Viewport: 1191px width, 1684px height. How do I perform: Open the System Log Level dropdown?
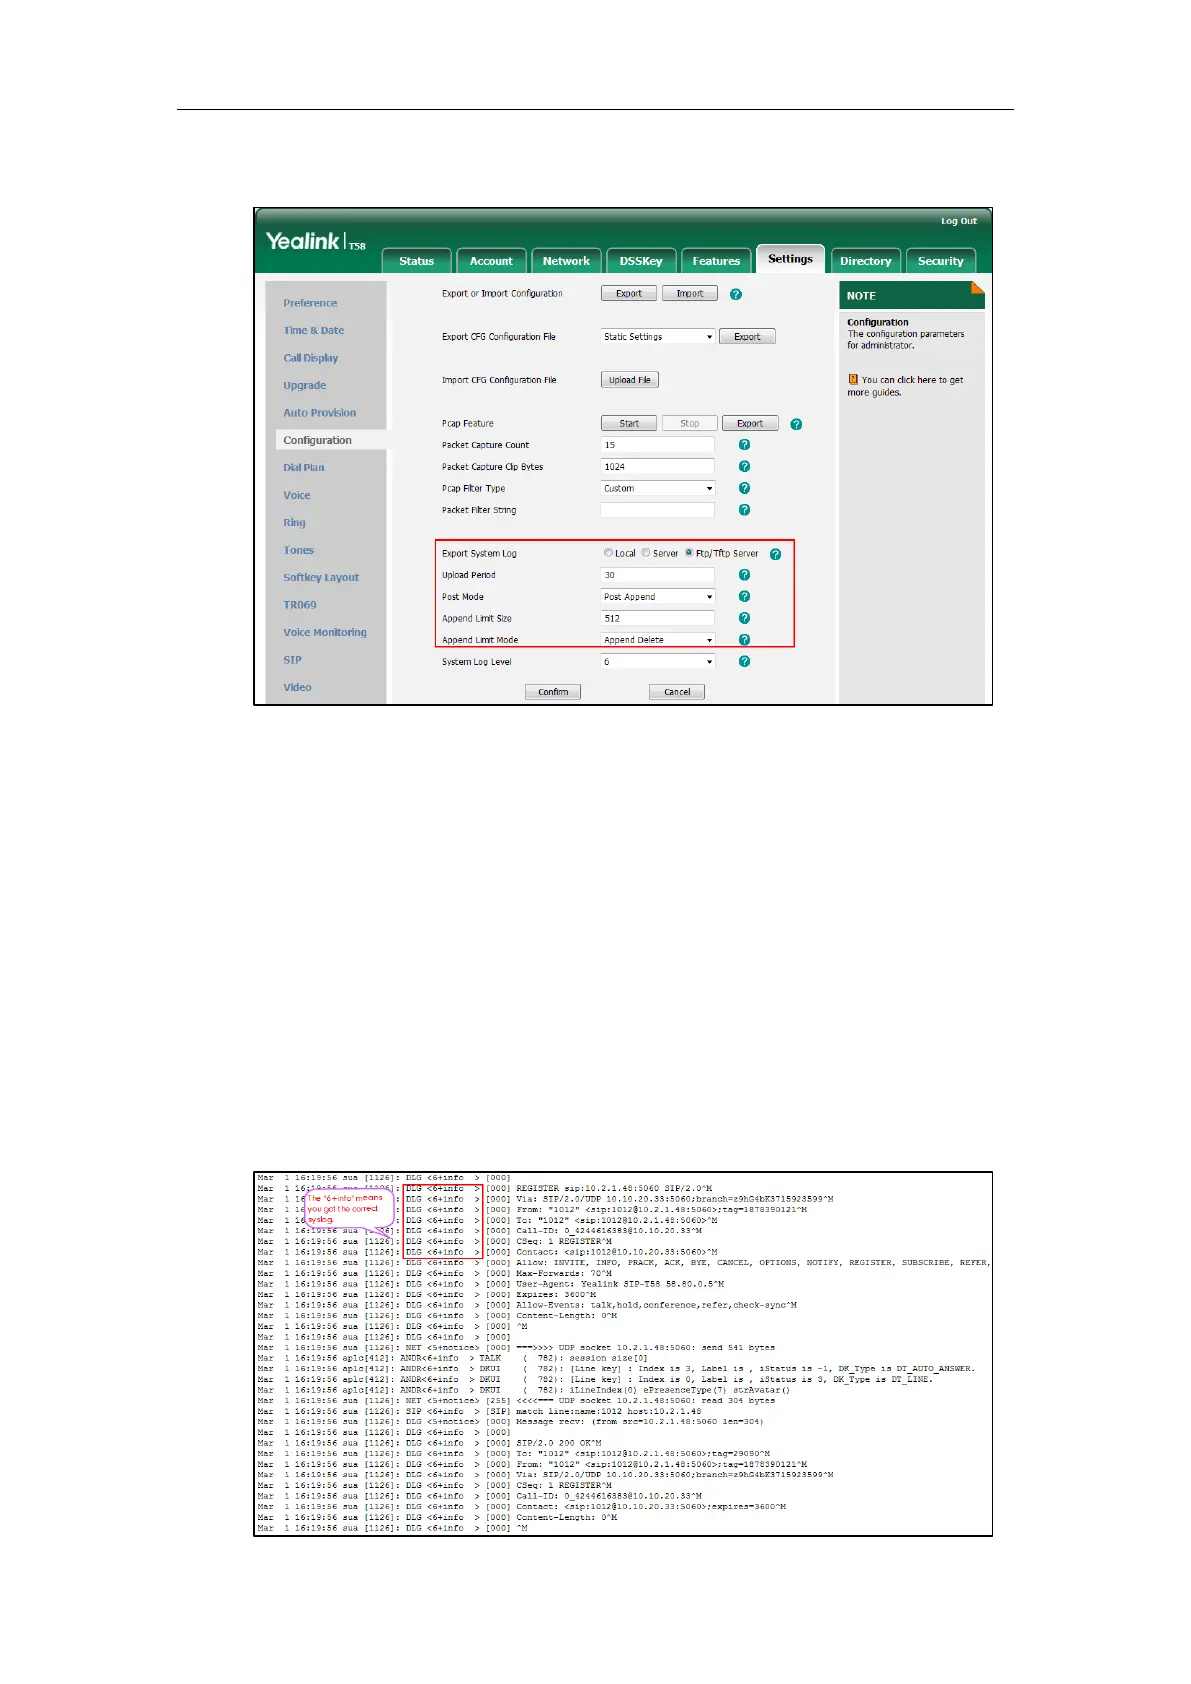click(658, 662)
